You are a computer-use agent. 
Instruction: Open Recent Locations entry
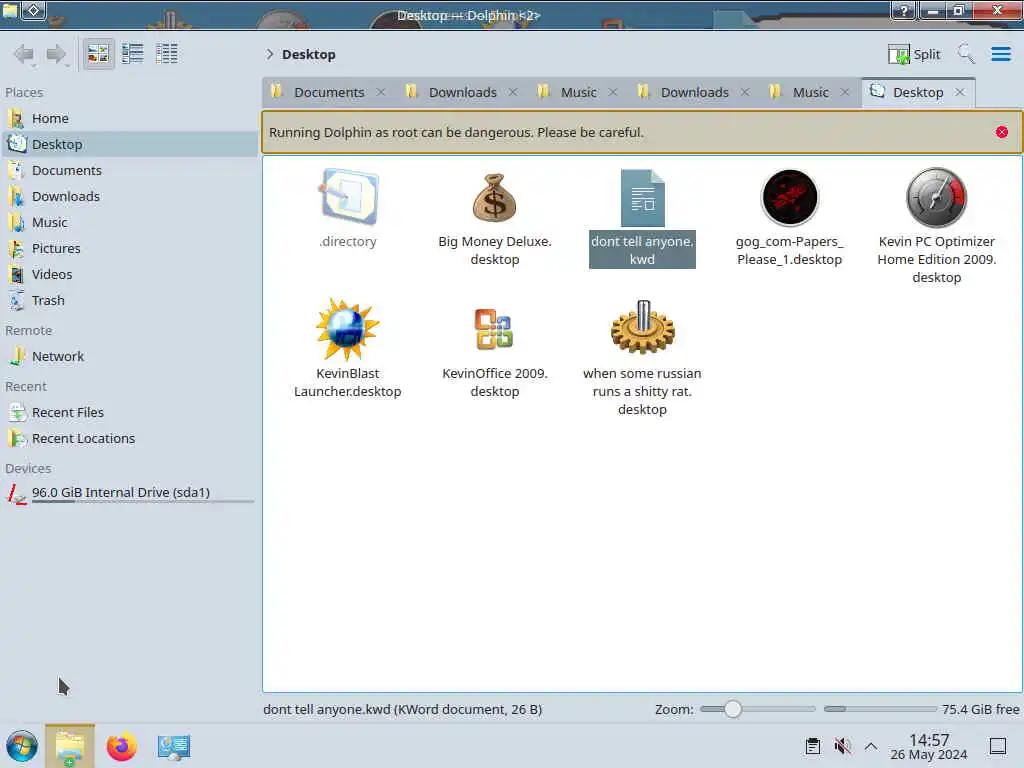(x=129, y=439)
